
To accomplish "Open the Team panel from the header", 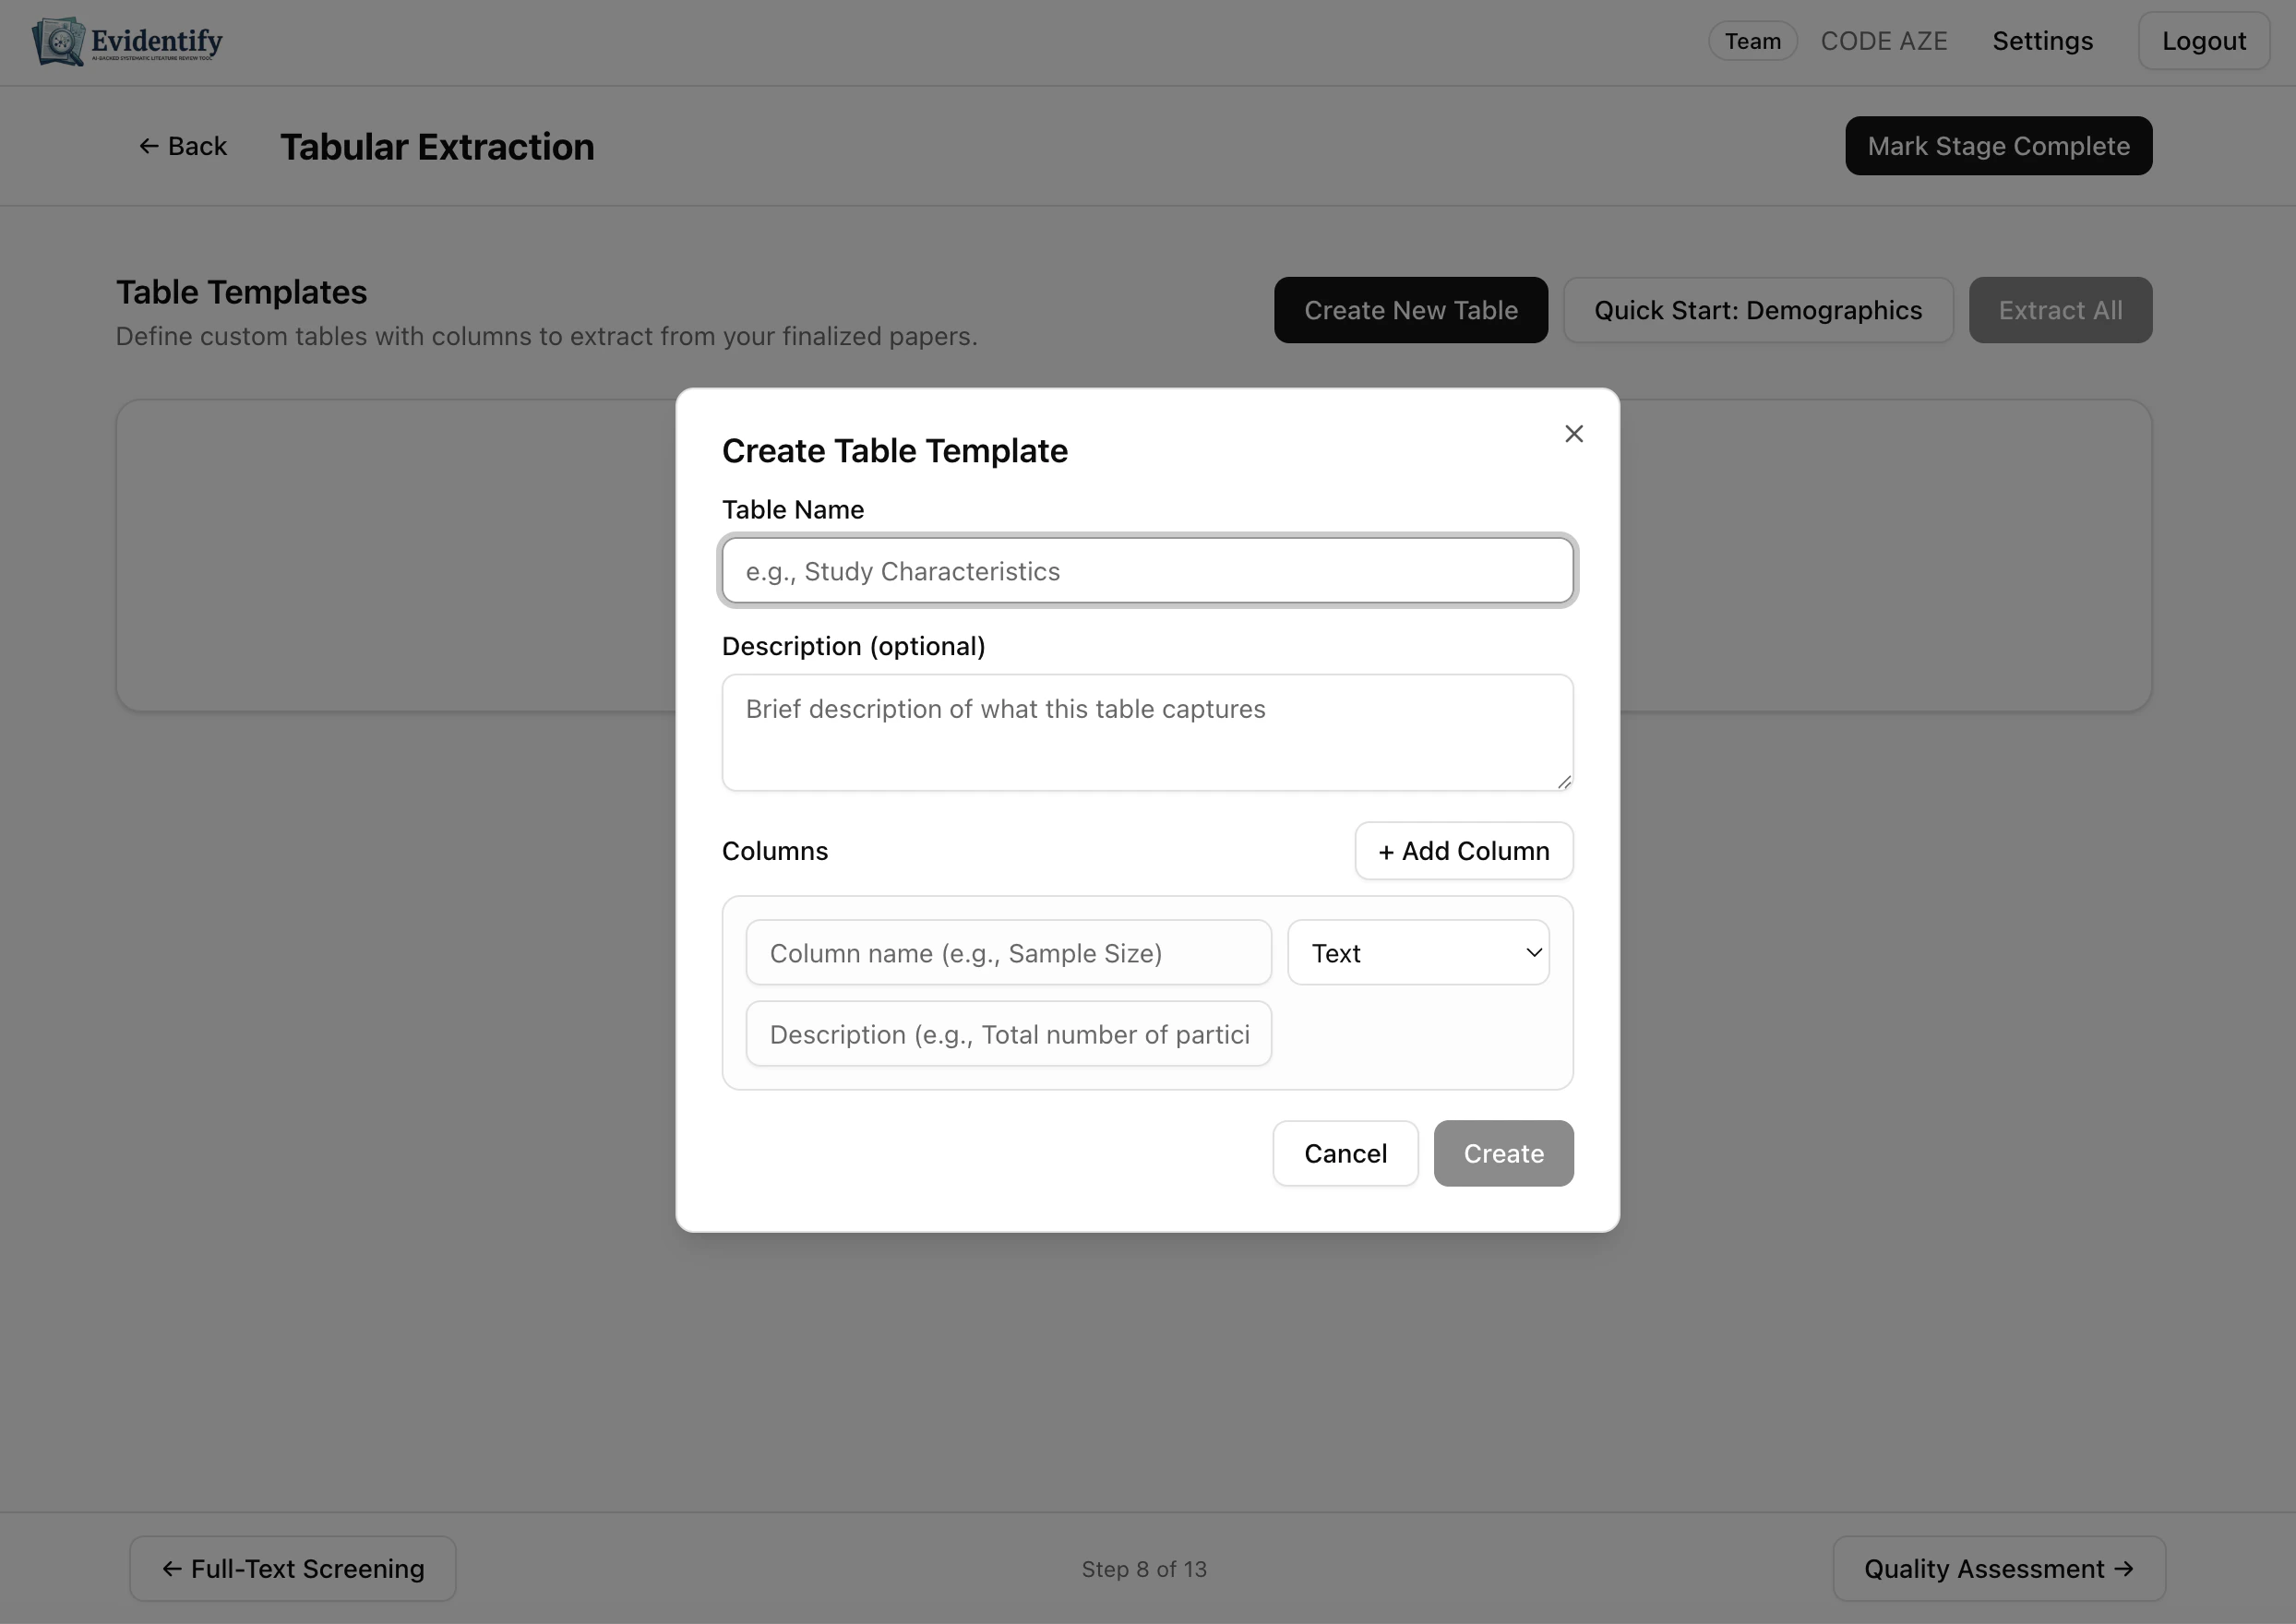I will click(x=1752, y=41).
